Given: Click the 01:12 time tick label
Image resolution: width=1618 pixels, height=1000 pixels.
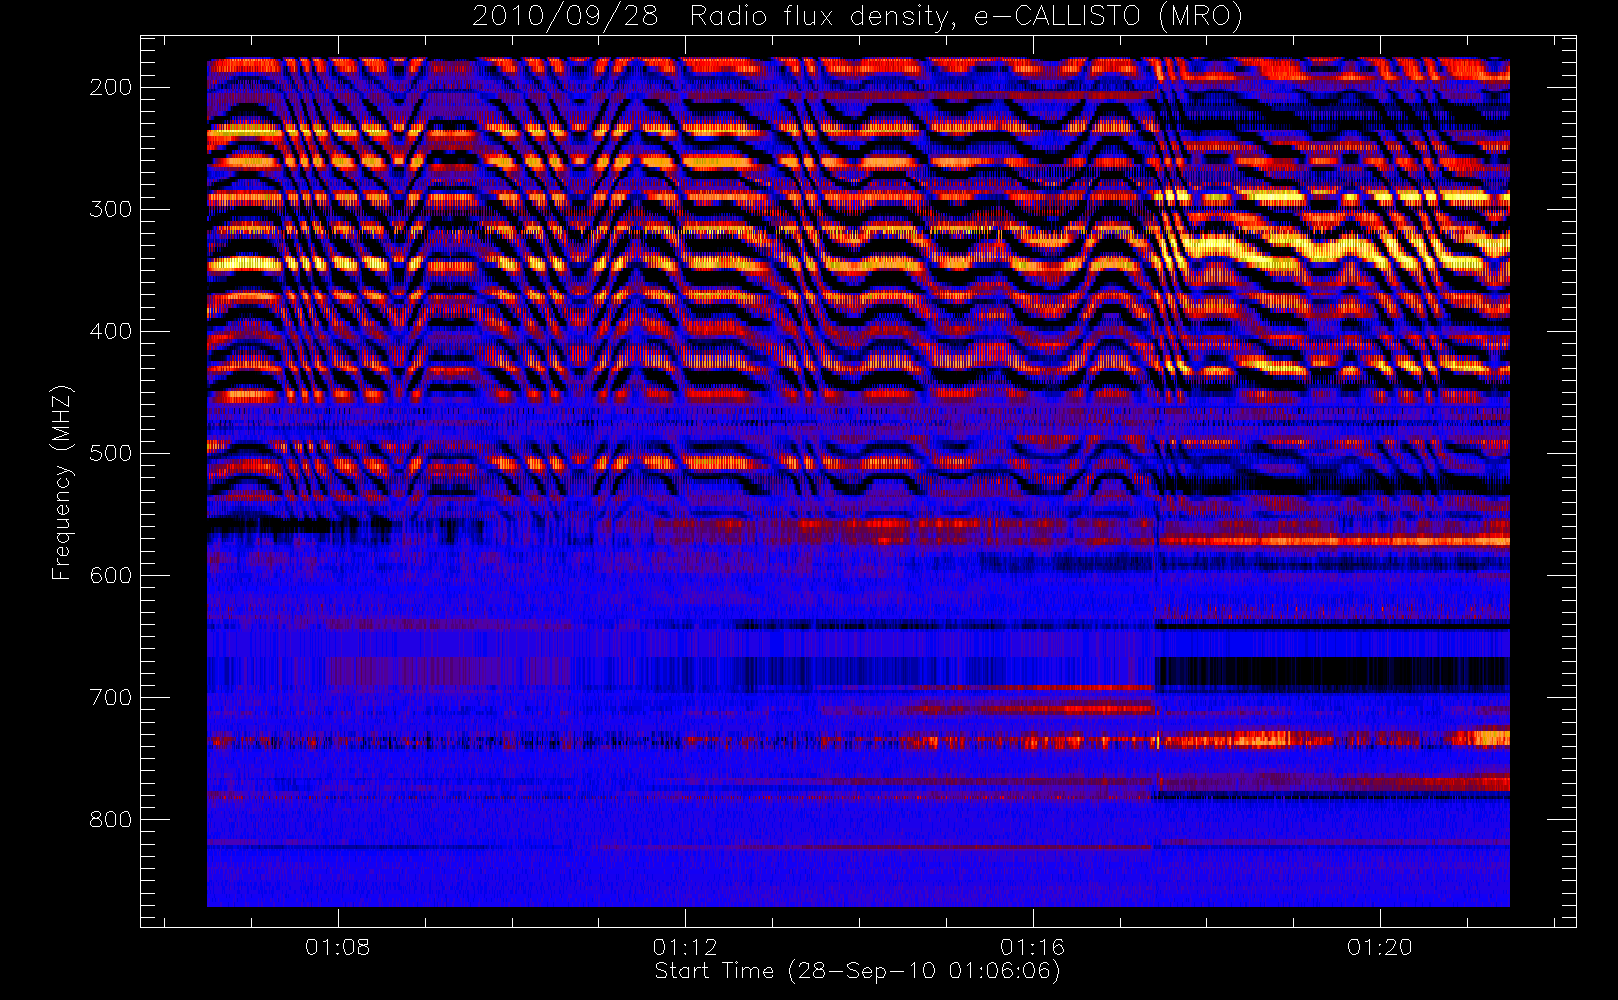Looking at the screenshot, I should (x=685, y=946).
